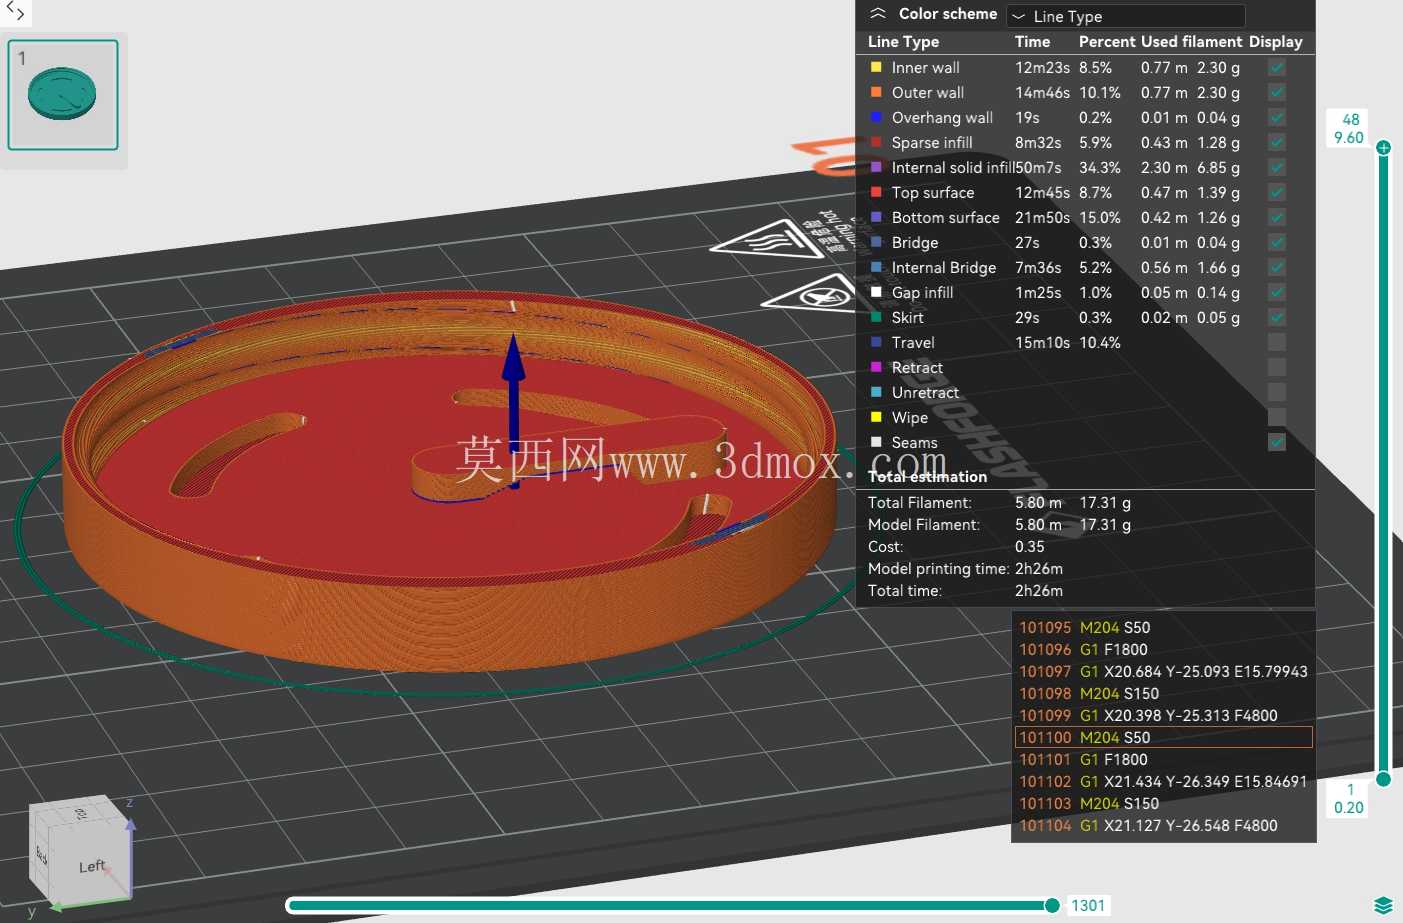Screen dimensions: 1403x923
Task: Select G-code line 101104
Action: tap(1164, 825)
